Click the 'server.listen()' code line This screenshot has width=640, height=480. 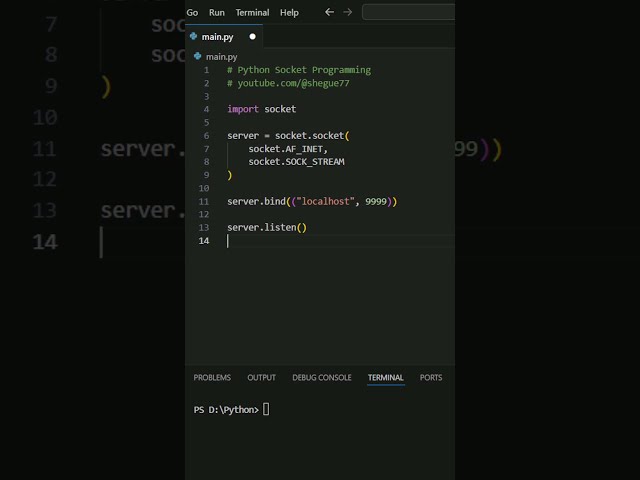point(267,228)
